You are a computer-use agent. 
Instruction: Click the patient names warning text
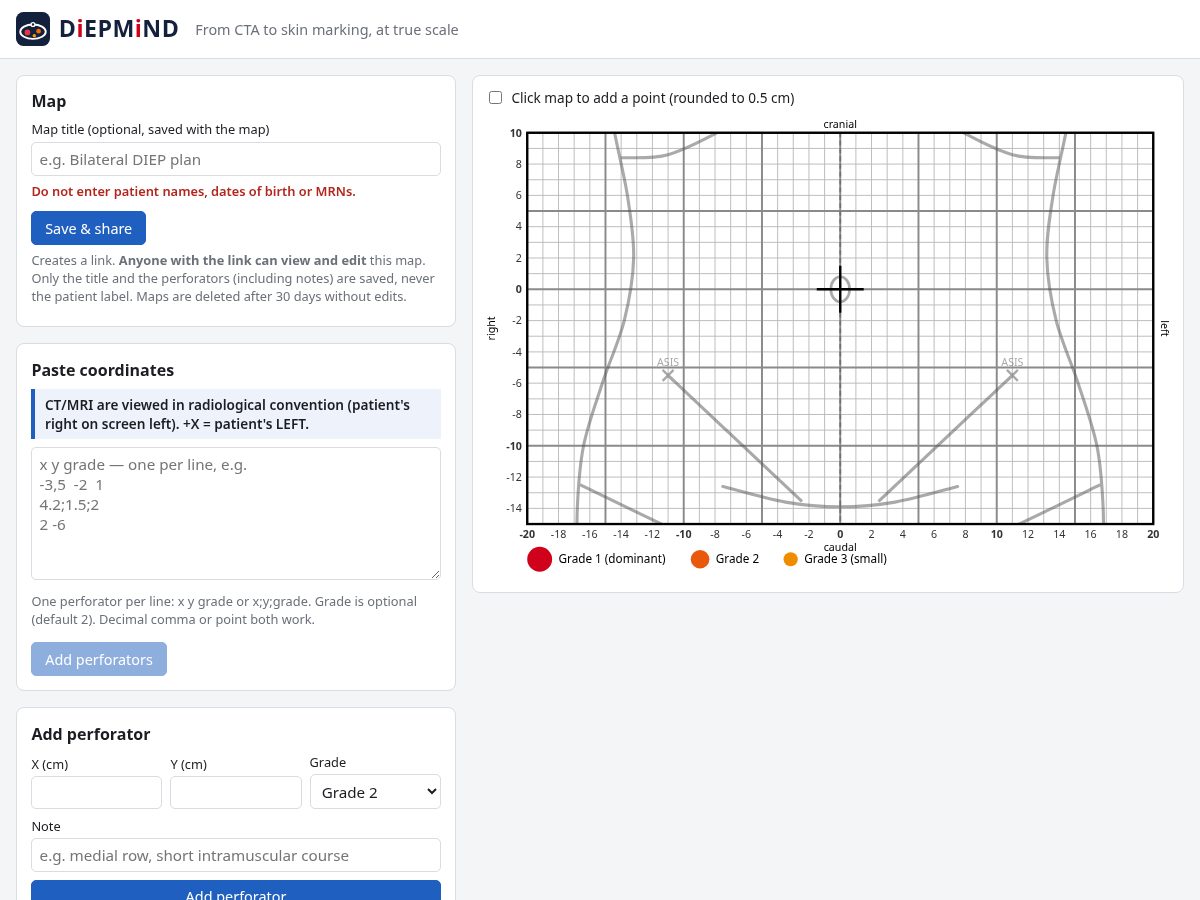[193, 191]
